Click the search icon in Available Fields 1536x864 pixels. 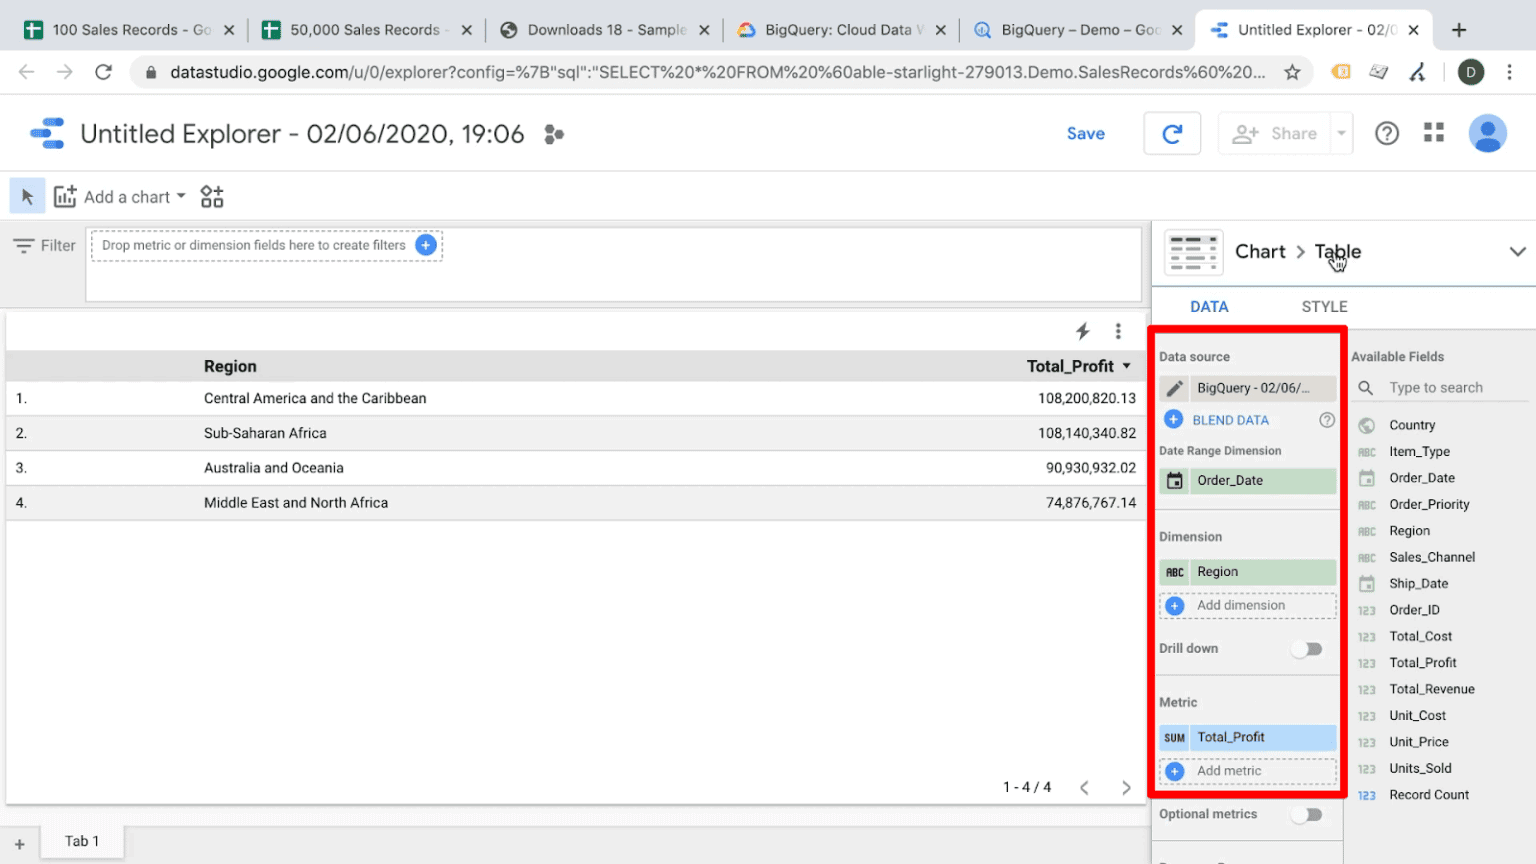point(1366,387)
